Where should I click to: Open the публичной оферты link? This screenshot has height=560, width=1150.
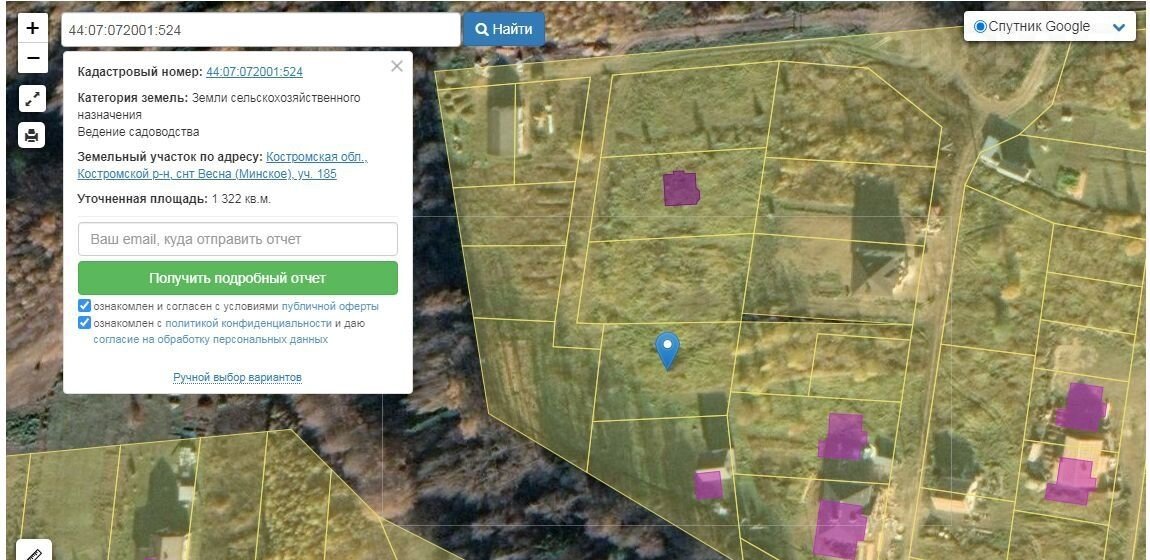pos(330,306)
